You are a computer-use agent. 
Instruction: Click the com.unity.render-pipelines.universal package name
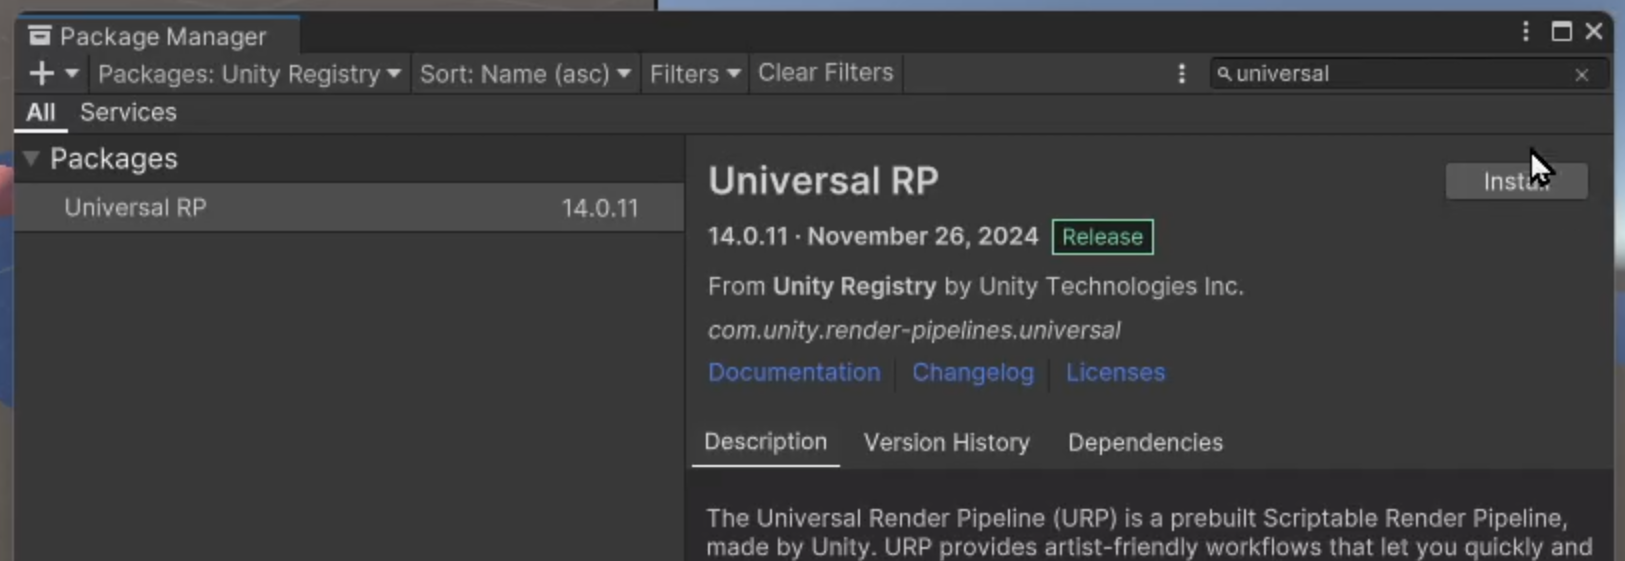pyautogui.click(x=914, y=330)
